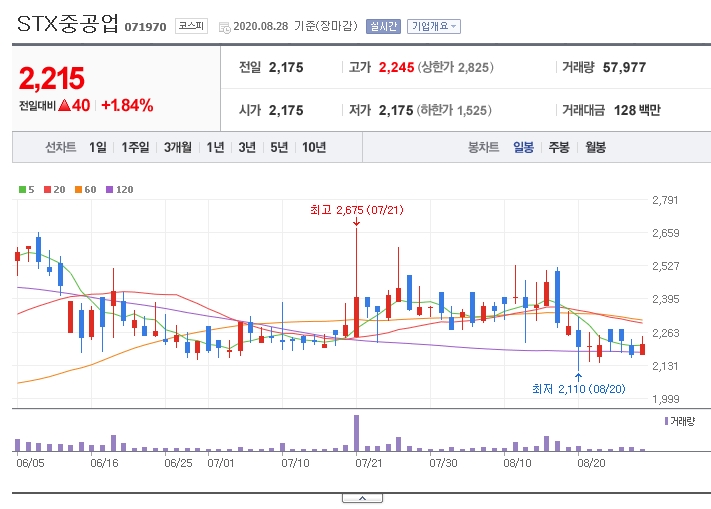
Task: Click the 거래량 volume legend label
Action: (x=679, y=421)
